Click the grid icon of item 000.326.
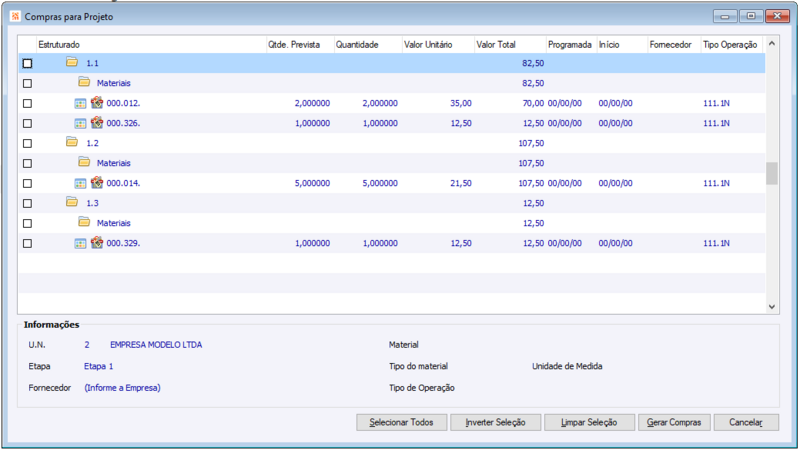The width and height of the screenshot is (800, 450). click(x=80, y=123)
